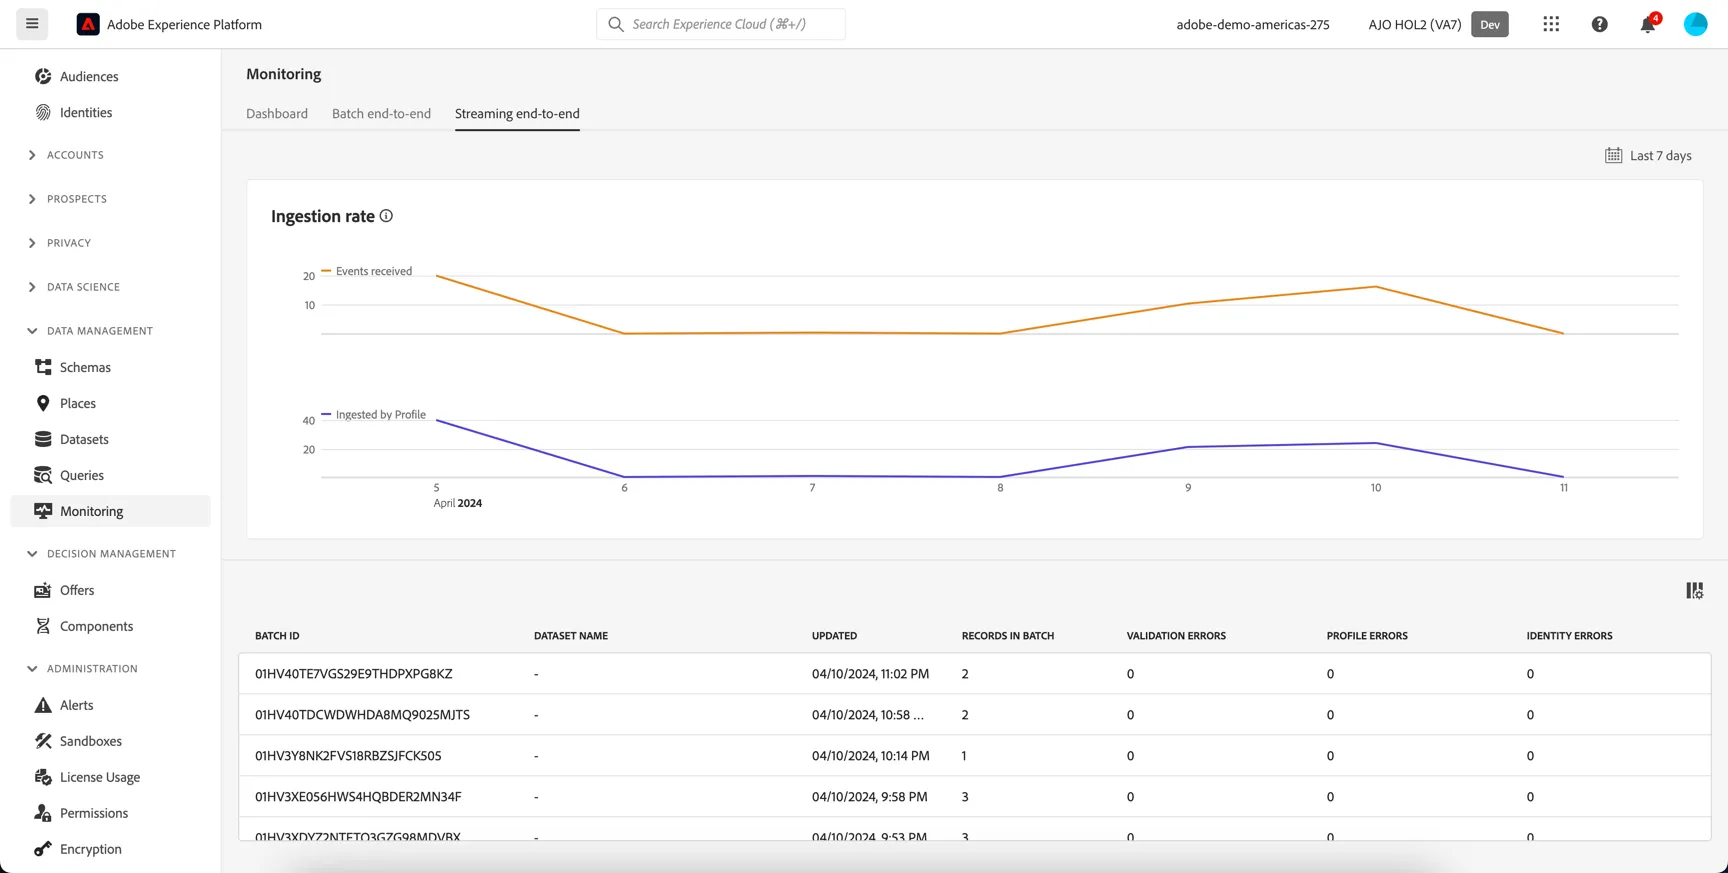Click the Identities fingerprint icon
Viewport: 1728px width, 873px height.
point(43,112)
